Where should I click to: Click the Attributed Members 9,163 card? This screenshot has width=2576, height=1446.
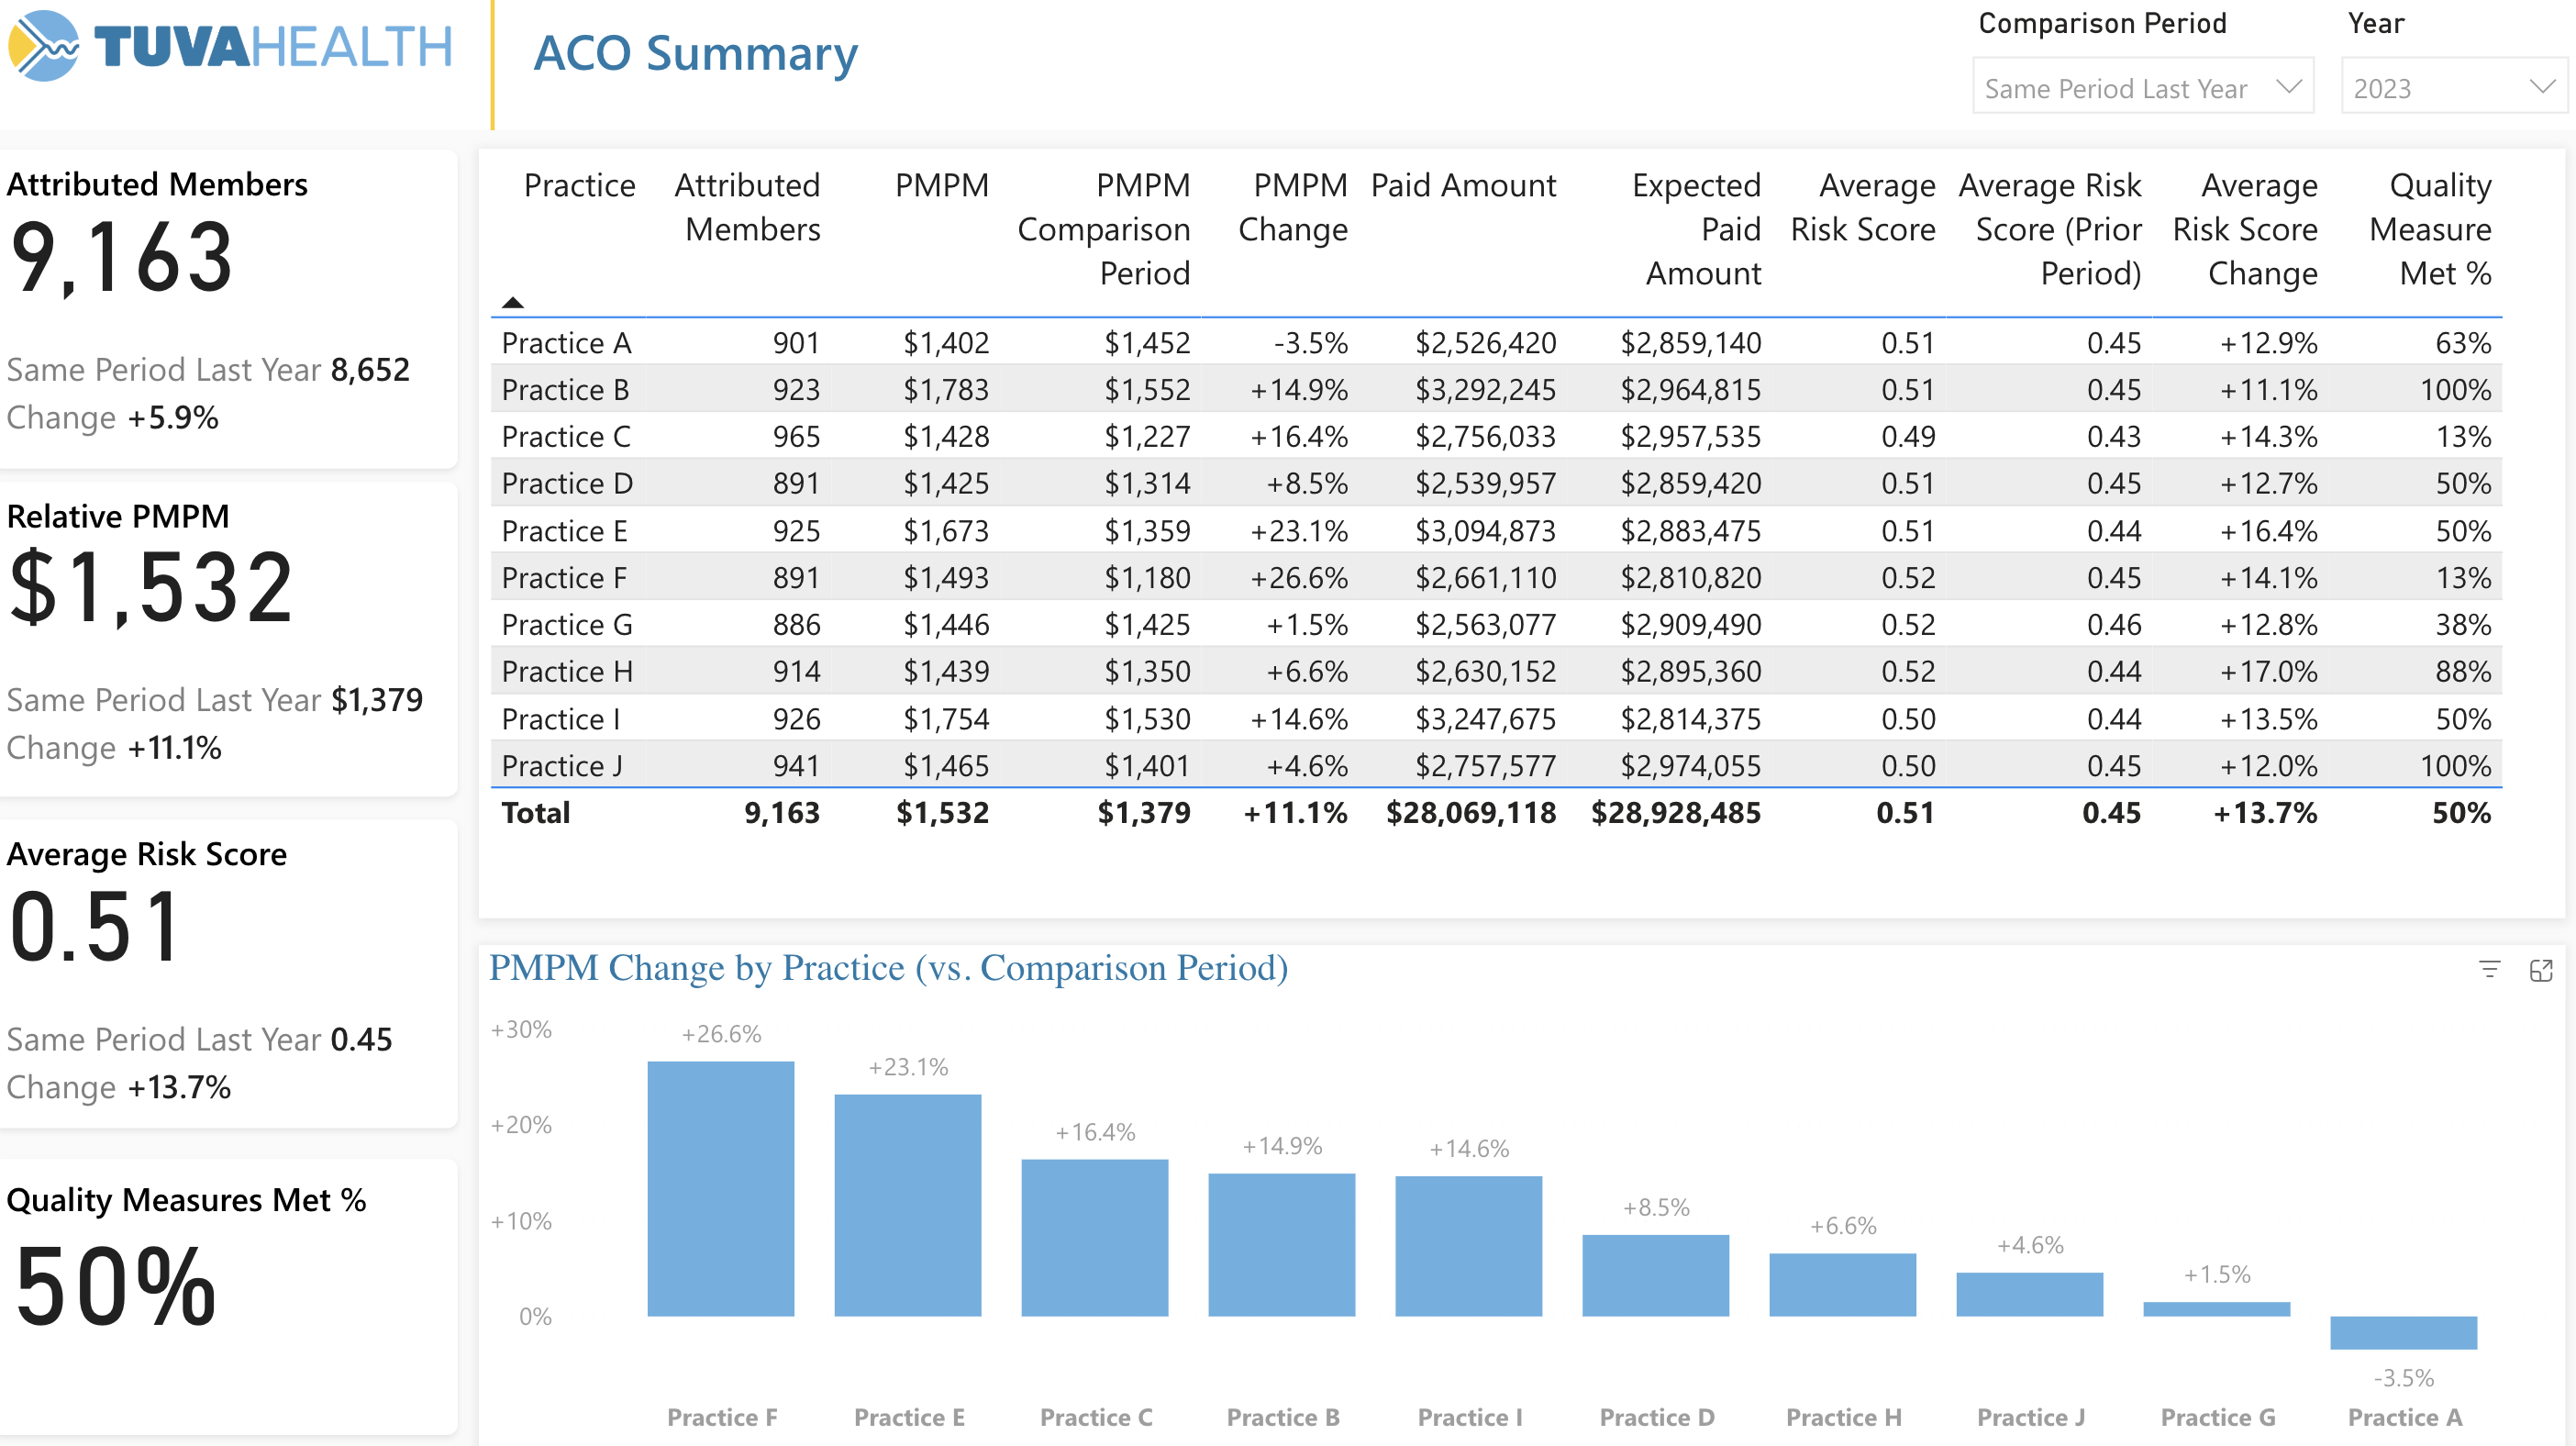[x=122, y=258]
